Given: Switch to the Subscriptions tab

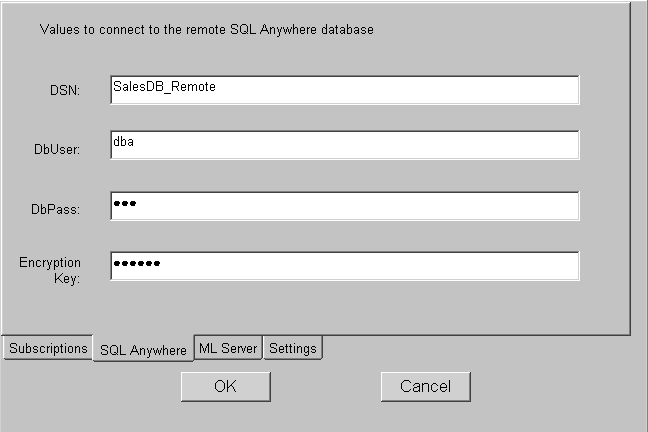Looking at the screenshot, I should (x=48, y=348).
